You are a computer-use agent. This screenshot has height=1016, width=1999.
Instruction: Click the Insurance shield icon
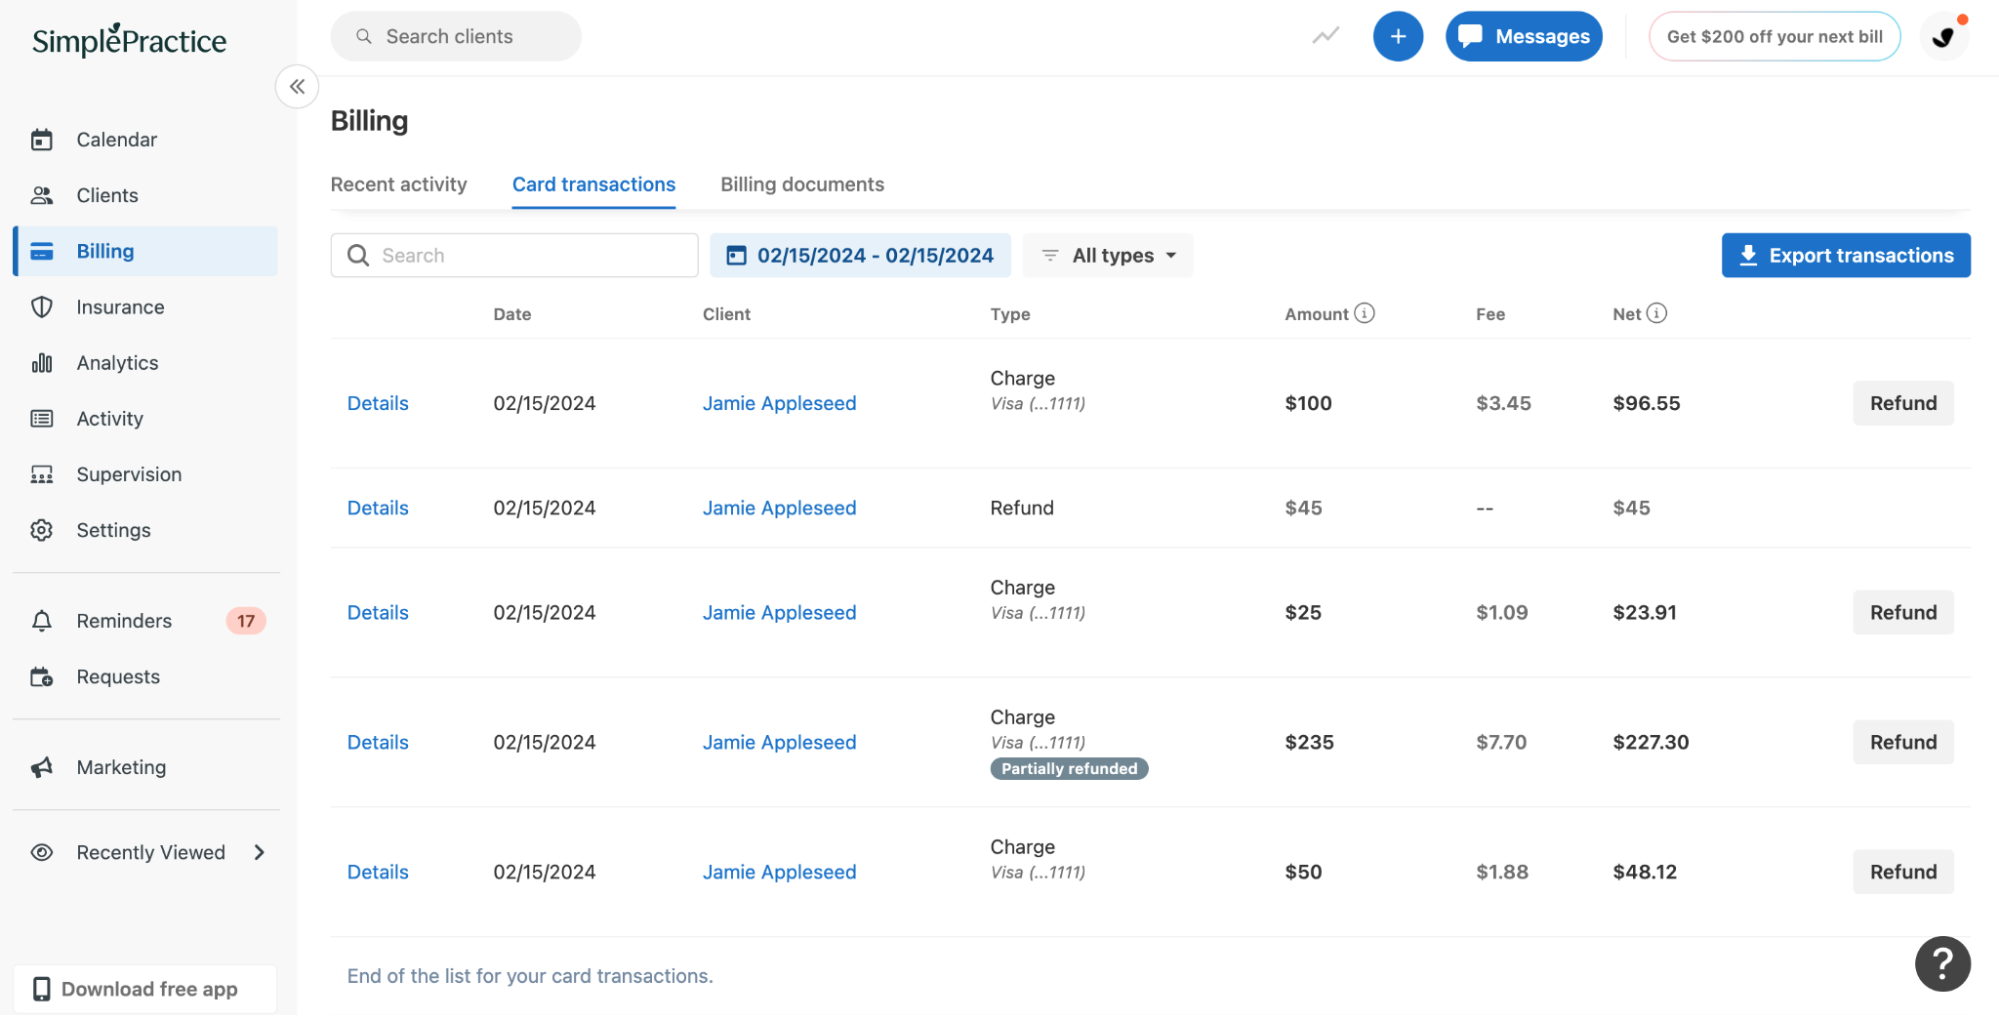pyautogui.click(x=42, y=308)
